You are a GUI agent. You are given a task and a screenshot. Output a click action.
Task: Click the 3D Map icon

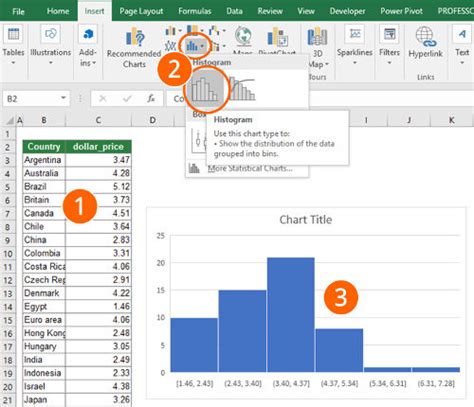click(x=317, y=36)
